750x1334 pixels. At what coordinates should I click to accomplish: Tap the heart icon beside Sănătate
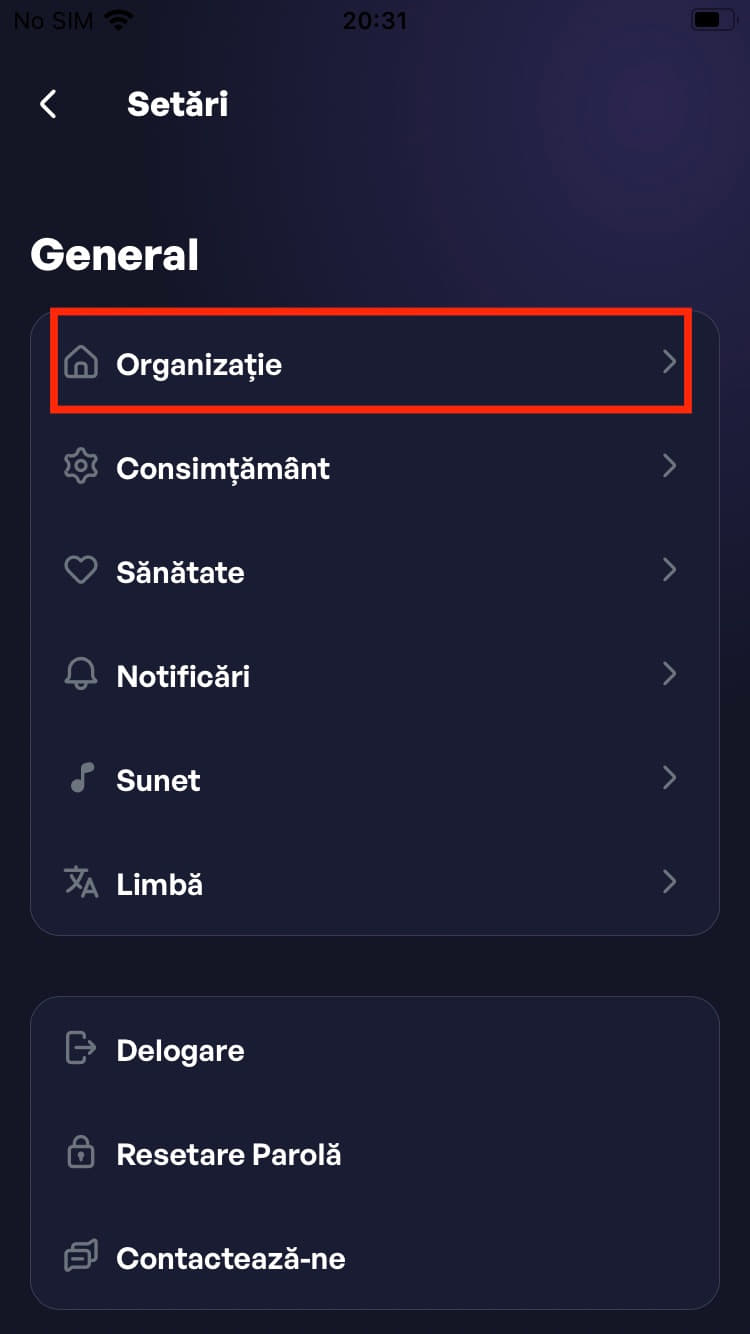click(81, 571)
